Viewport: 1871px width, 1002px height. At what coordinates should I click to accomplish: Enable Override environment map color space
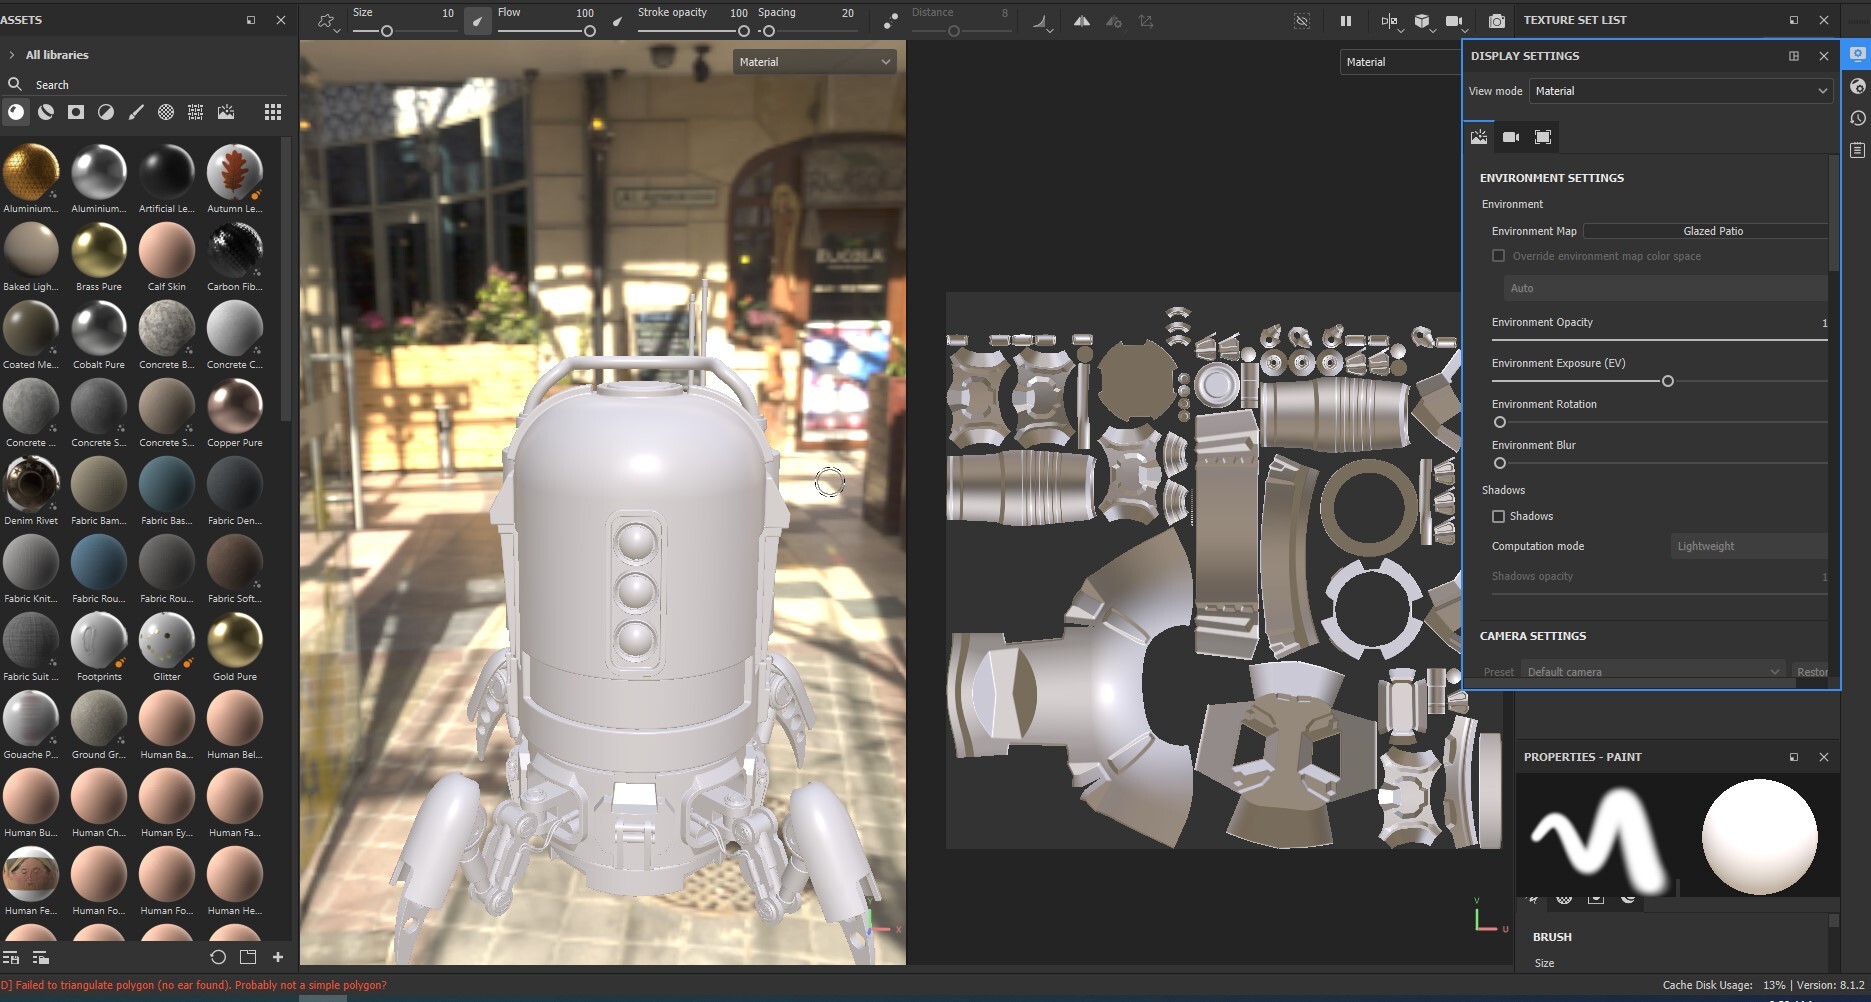point(1499,256)
